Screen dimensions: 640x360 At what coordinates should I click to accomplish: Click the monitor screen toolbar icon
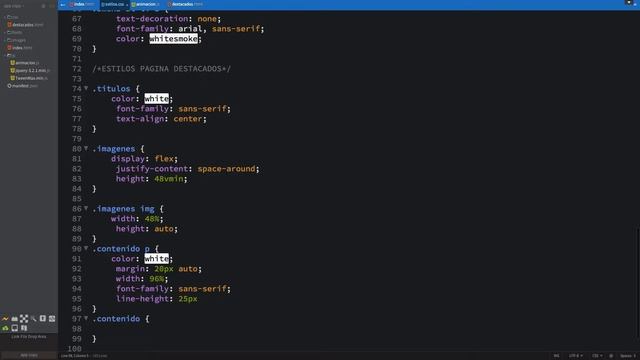tap(15, 328)
